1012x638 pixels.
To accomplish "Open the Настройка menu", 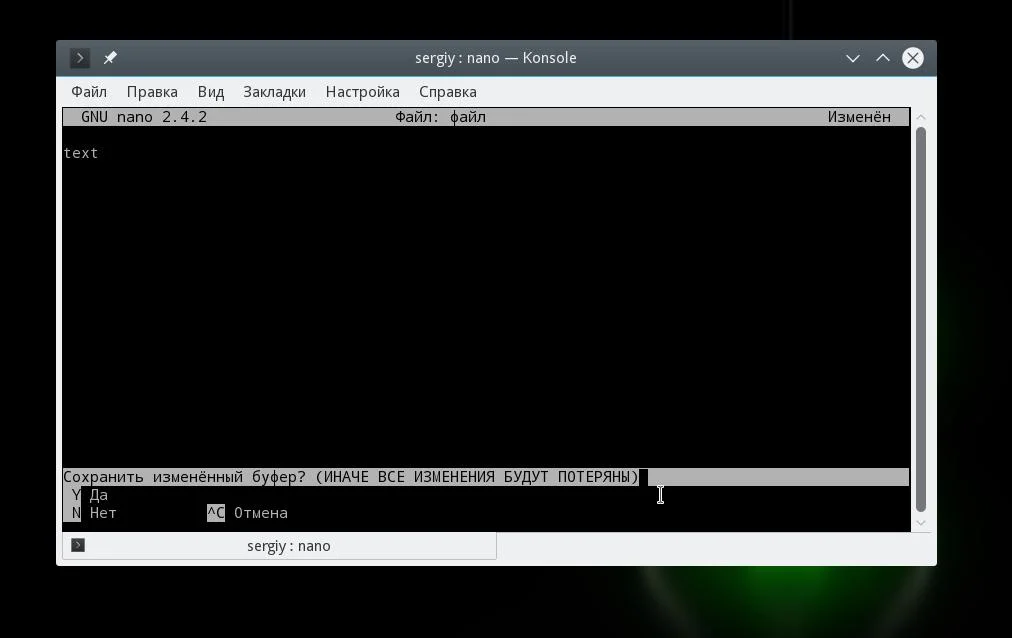I will [363, 92].
